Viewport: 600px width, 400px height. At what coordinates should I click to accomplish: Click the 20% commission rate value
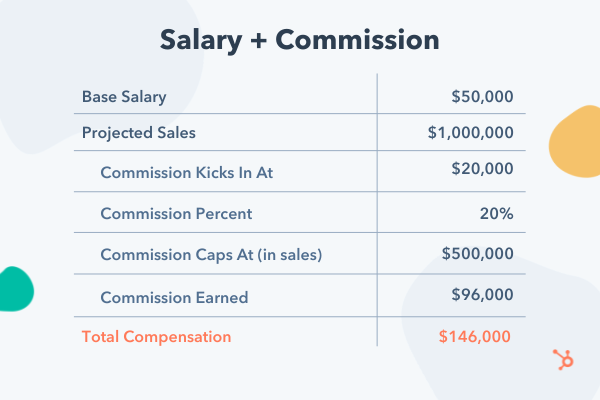(497, 214)
